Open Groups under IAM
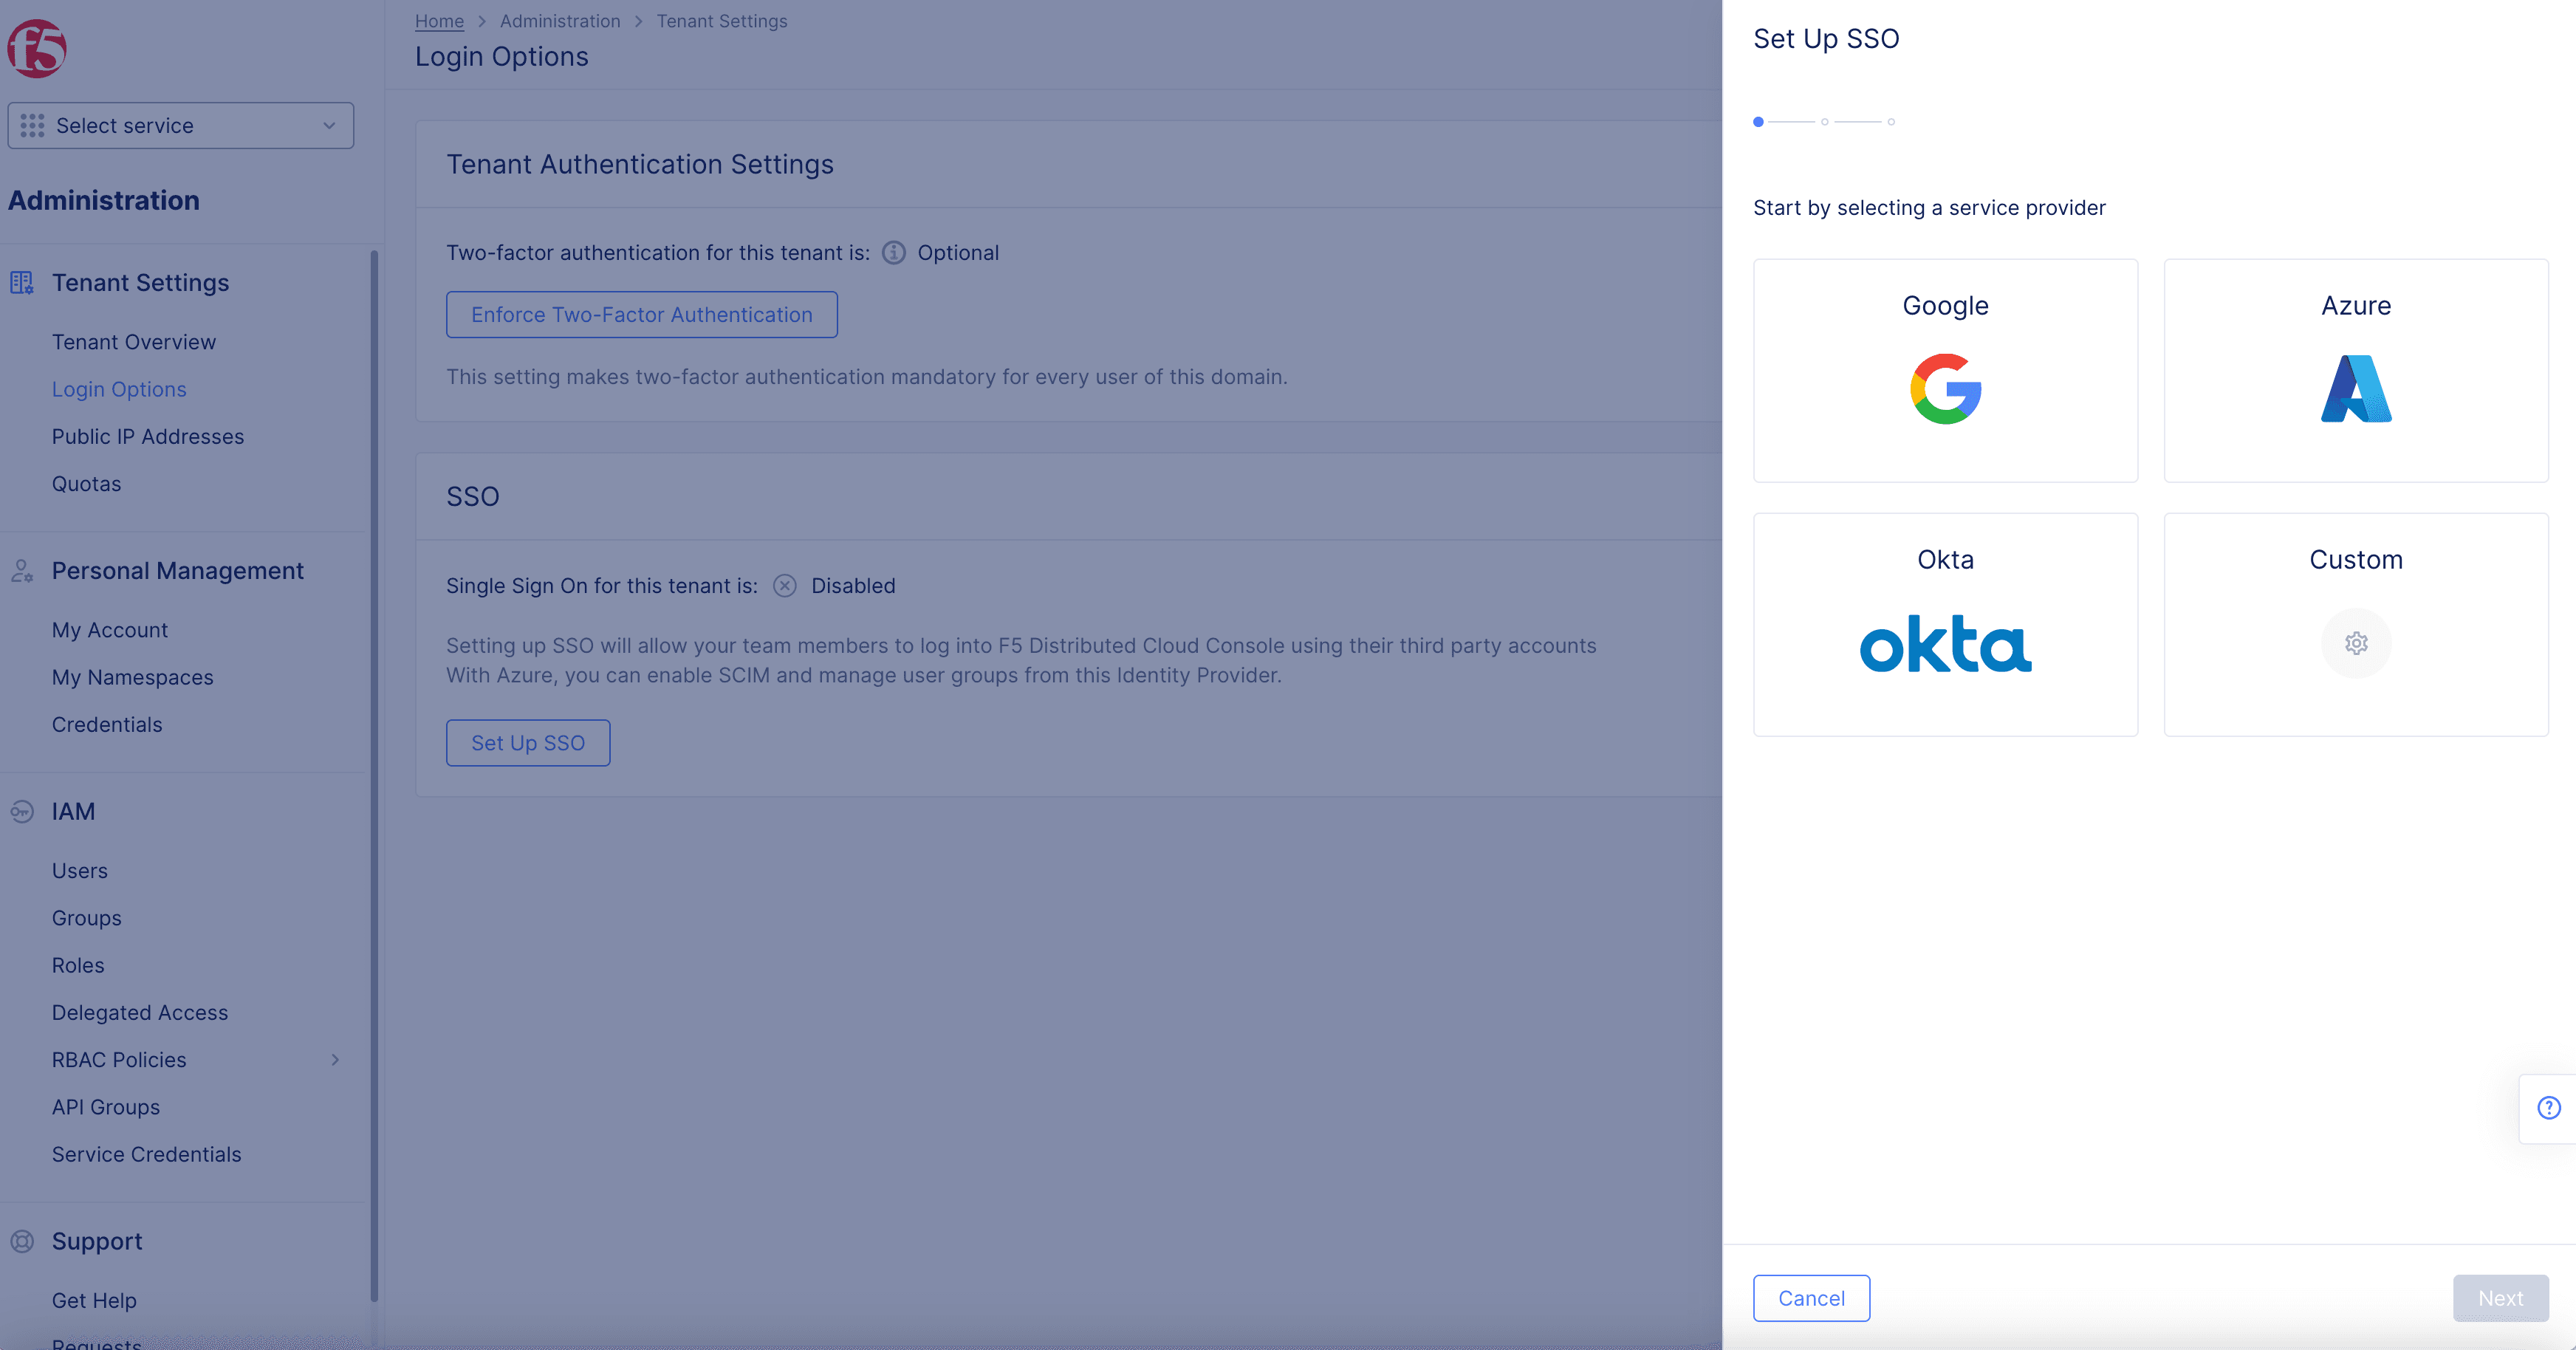This screenshot has width=2576, height=1350. click(x=87, y=918)
